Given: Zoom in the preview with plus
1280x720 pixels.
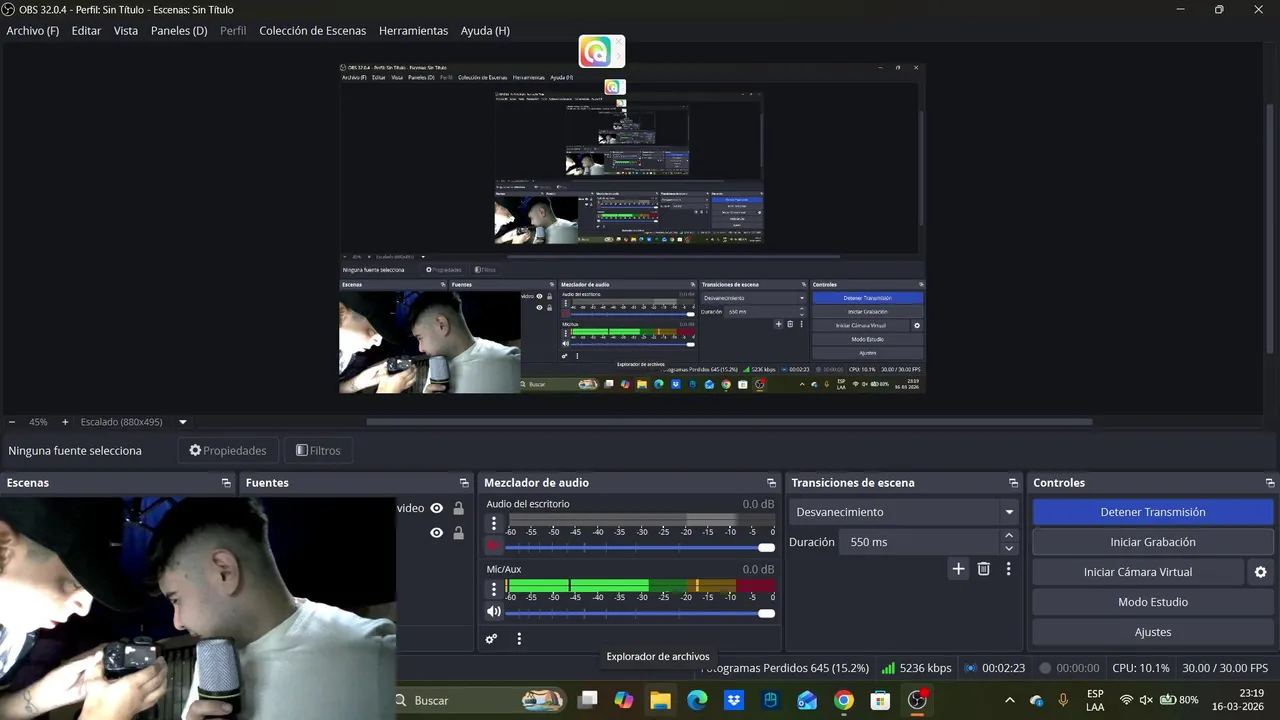Looking at the screenshot, I should 65,422.
